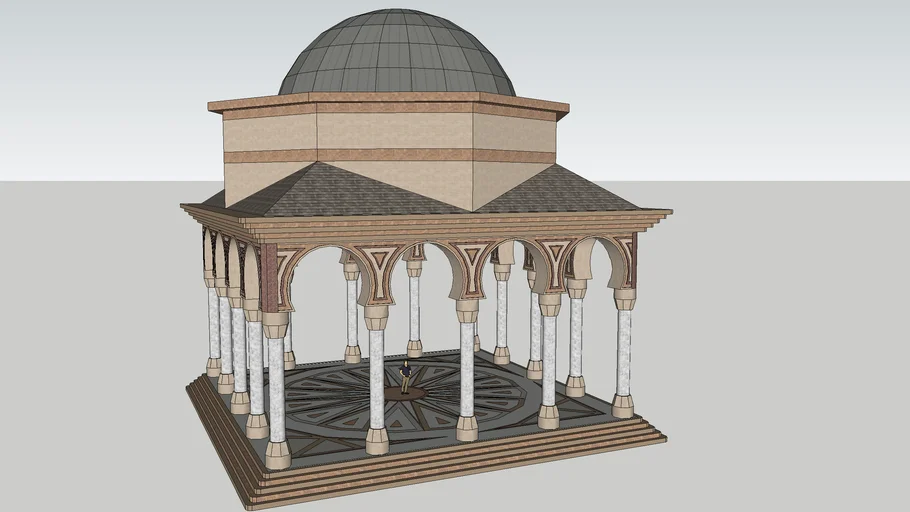The image size is (910, 512).
Task: Click the gray dome on top
Action: click(x=397, y=55)
